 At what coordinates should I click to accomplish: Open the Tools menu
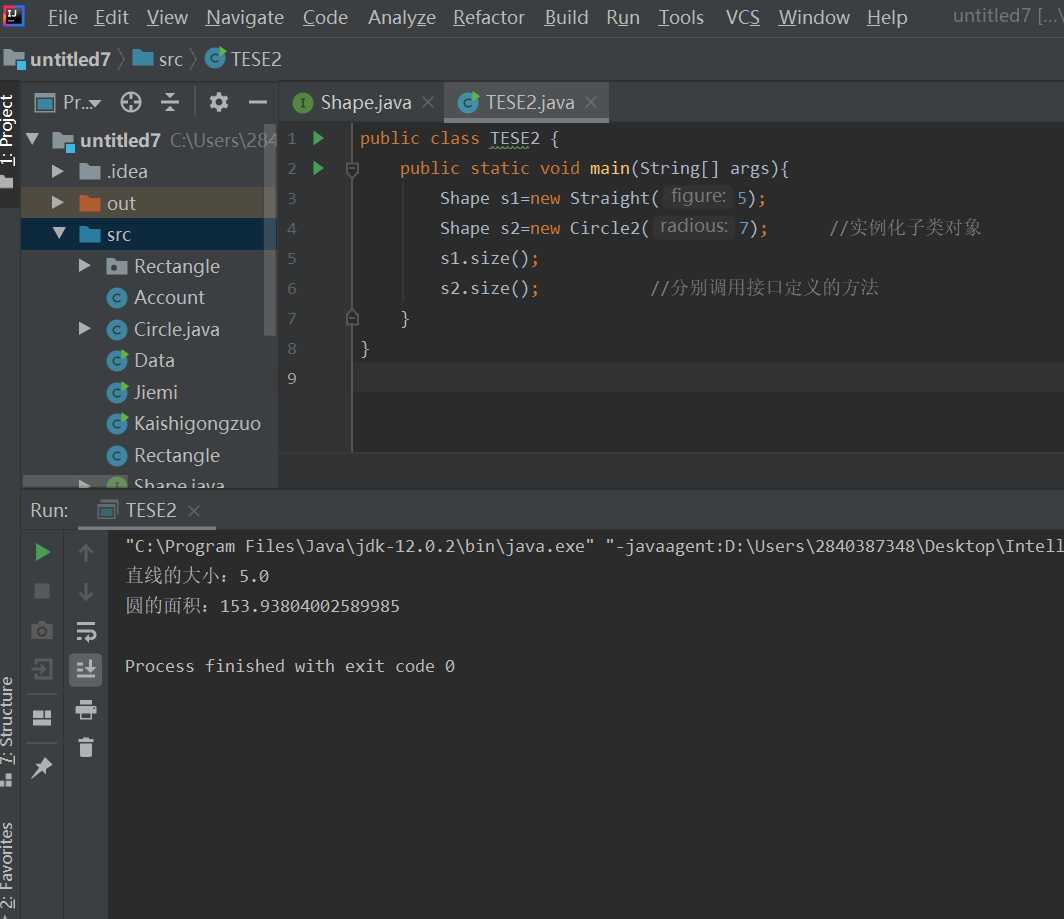point(681,17)
